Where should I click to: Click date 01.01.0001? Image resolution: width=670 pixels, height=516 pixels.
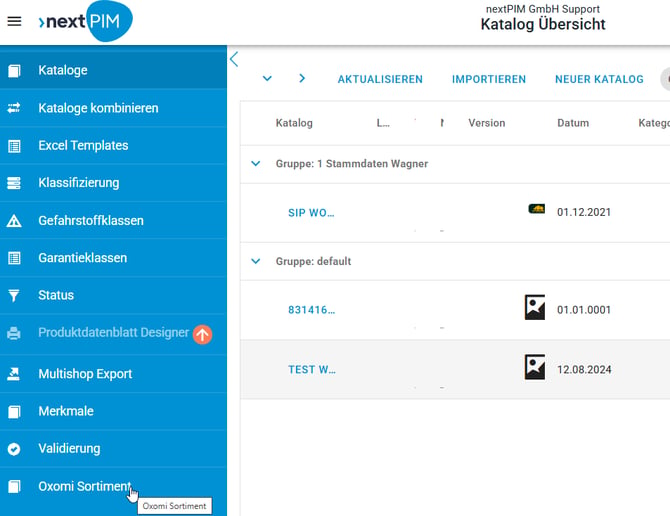click(x=584, y=310)
